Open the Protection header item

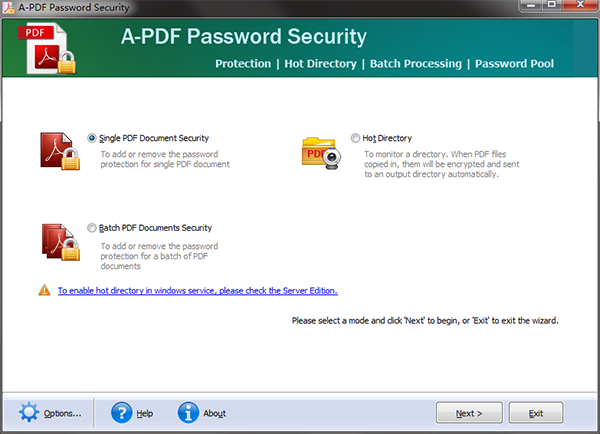(x=243, y=64)
